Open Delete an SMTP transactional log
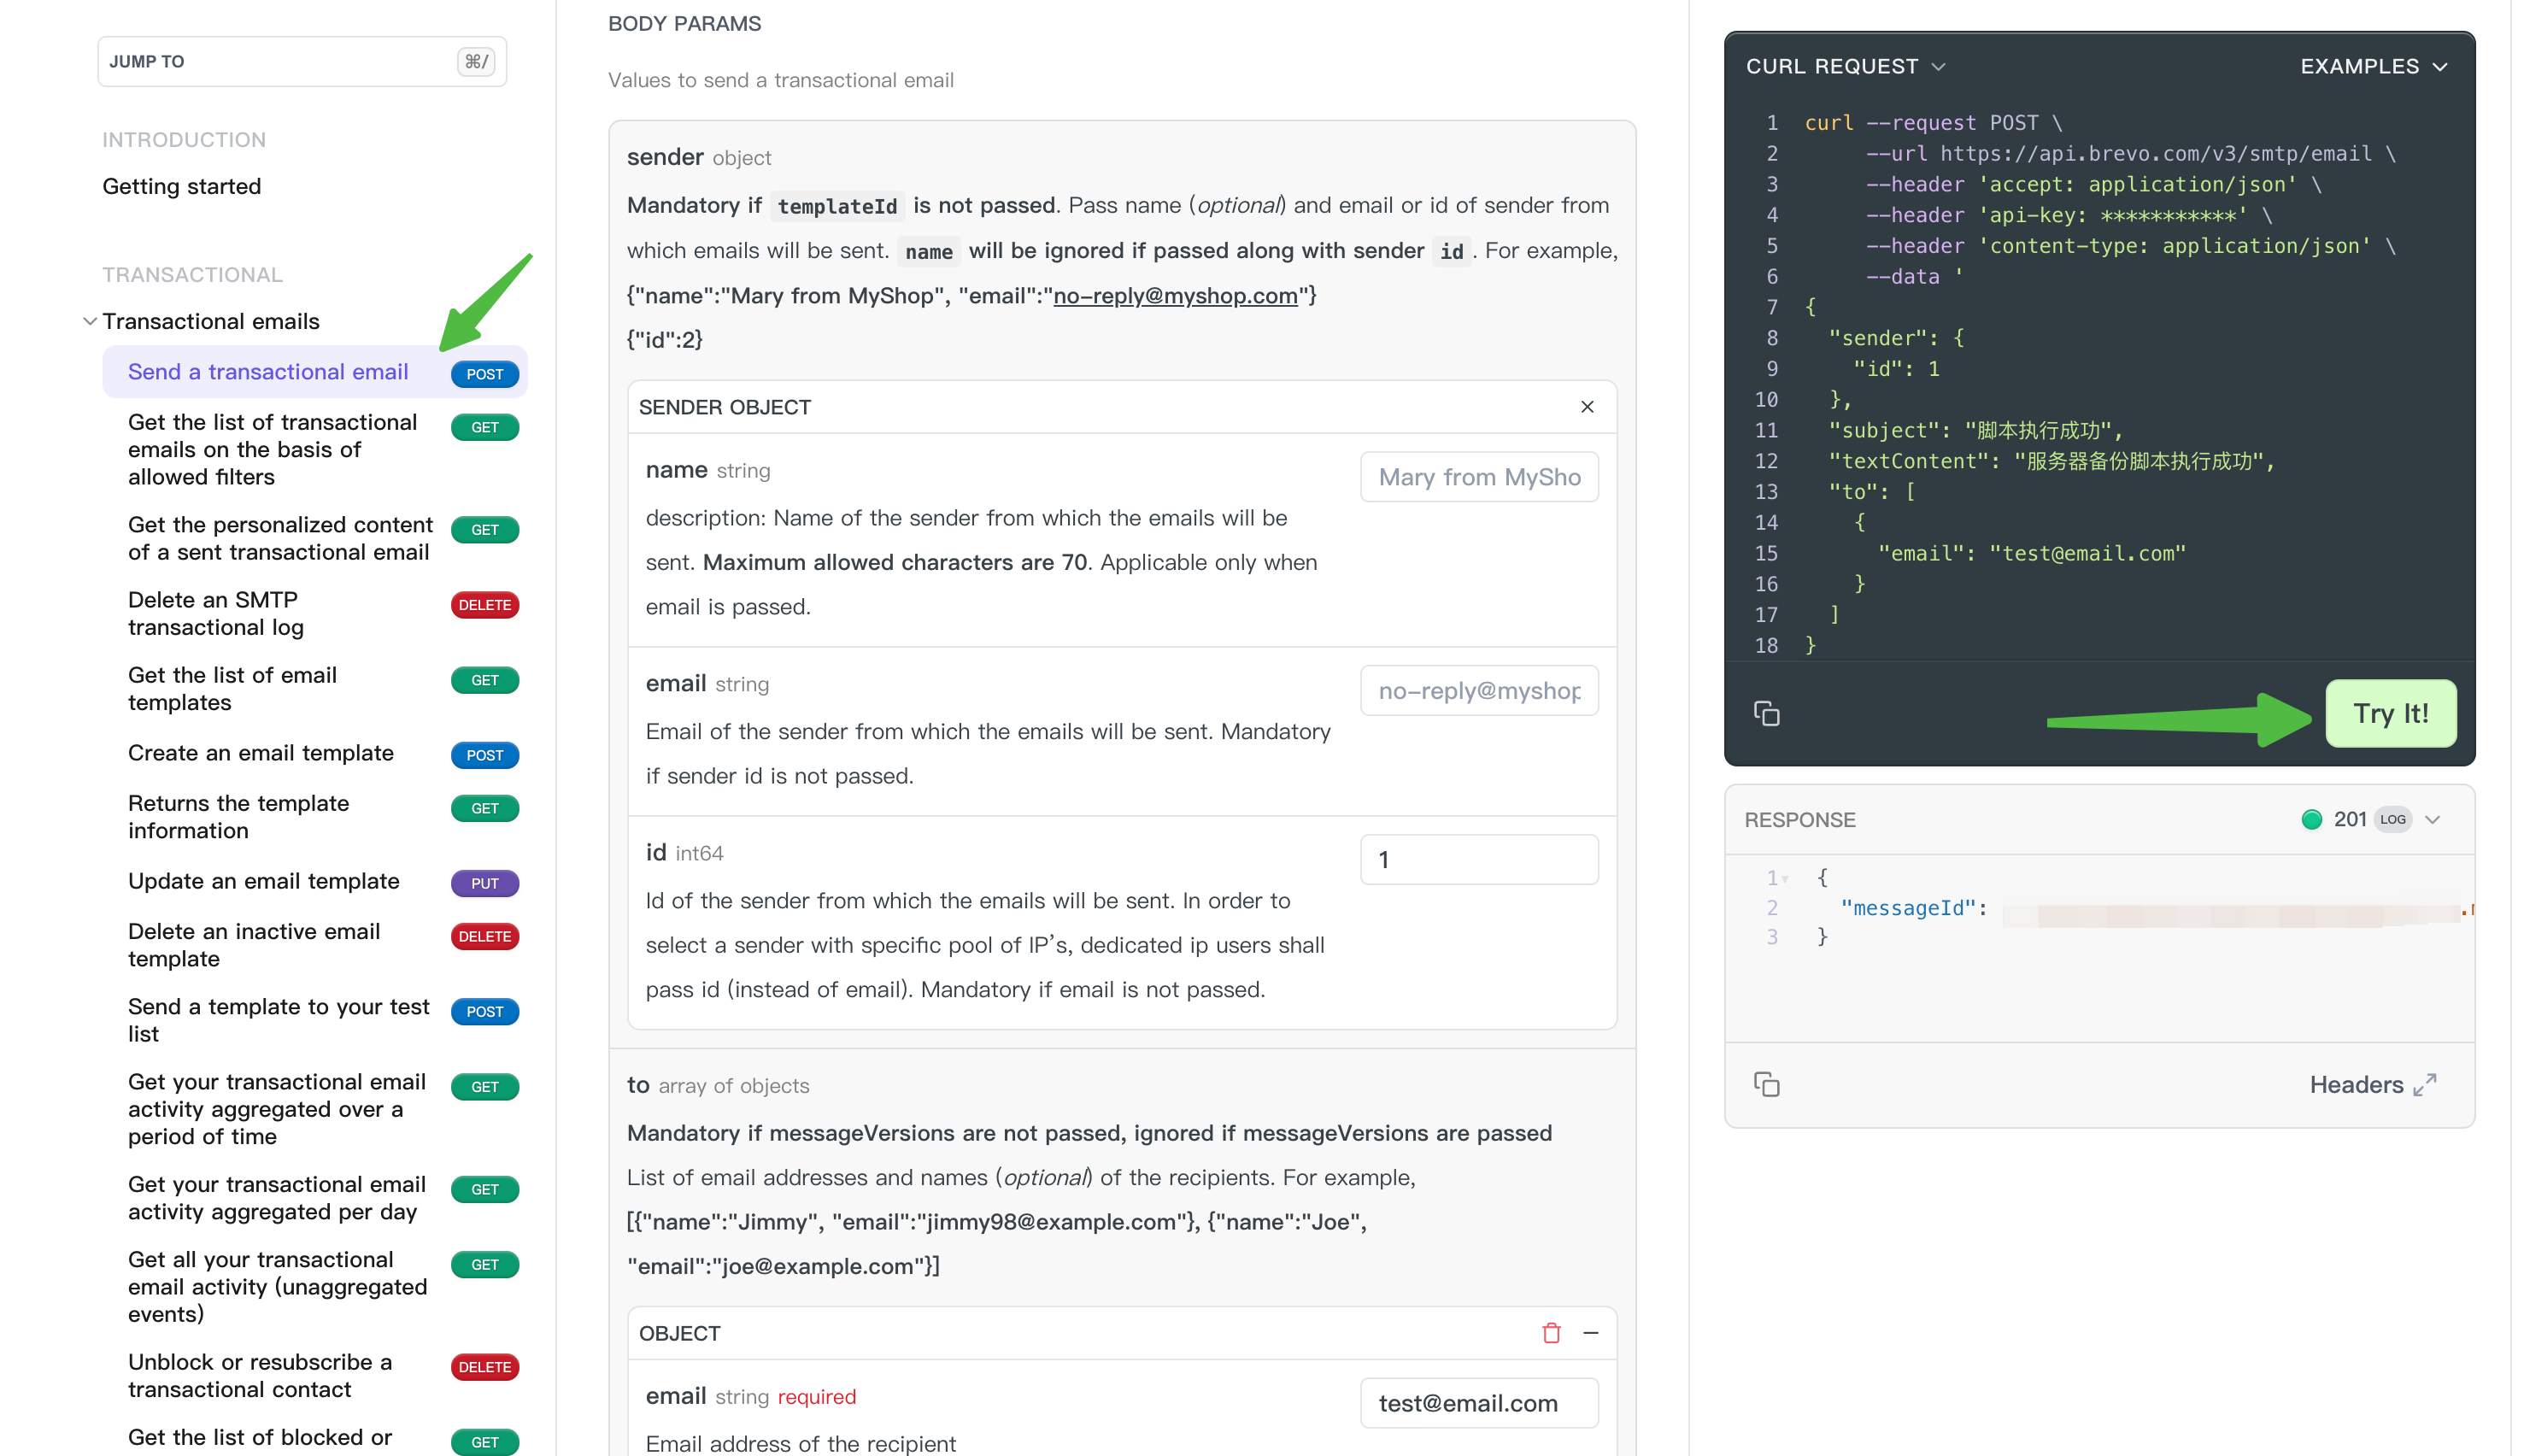2524x1456 pixels. pos(215,613)
